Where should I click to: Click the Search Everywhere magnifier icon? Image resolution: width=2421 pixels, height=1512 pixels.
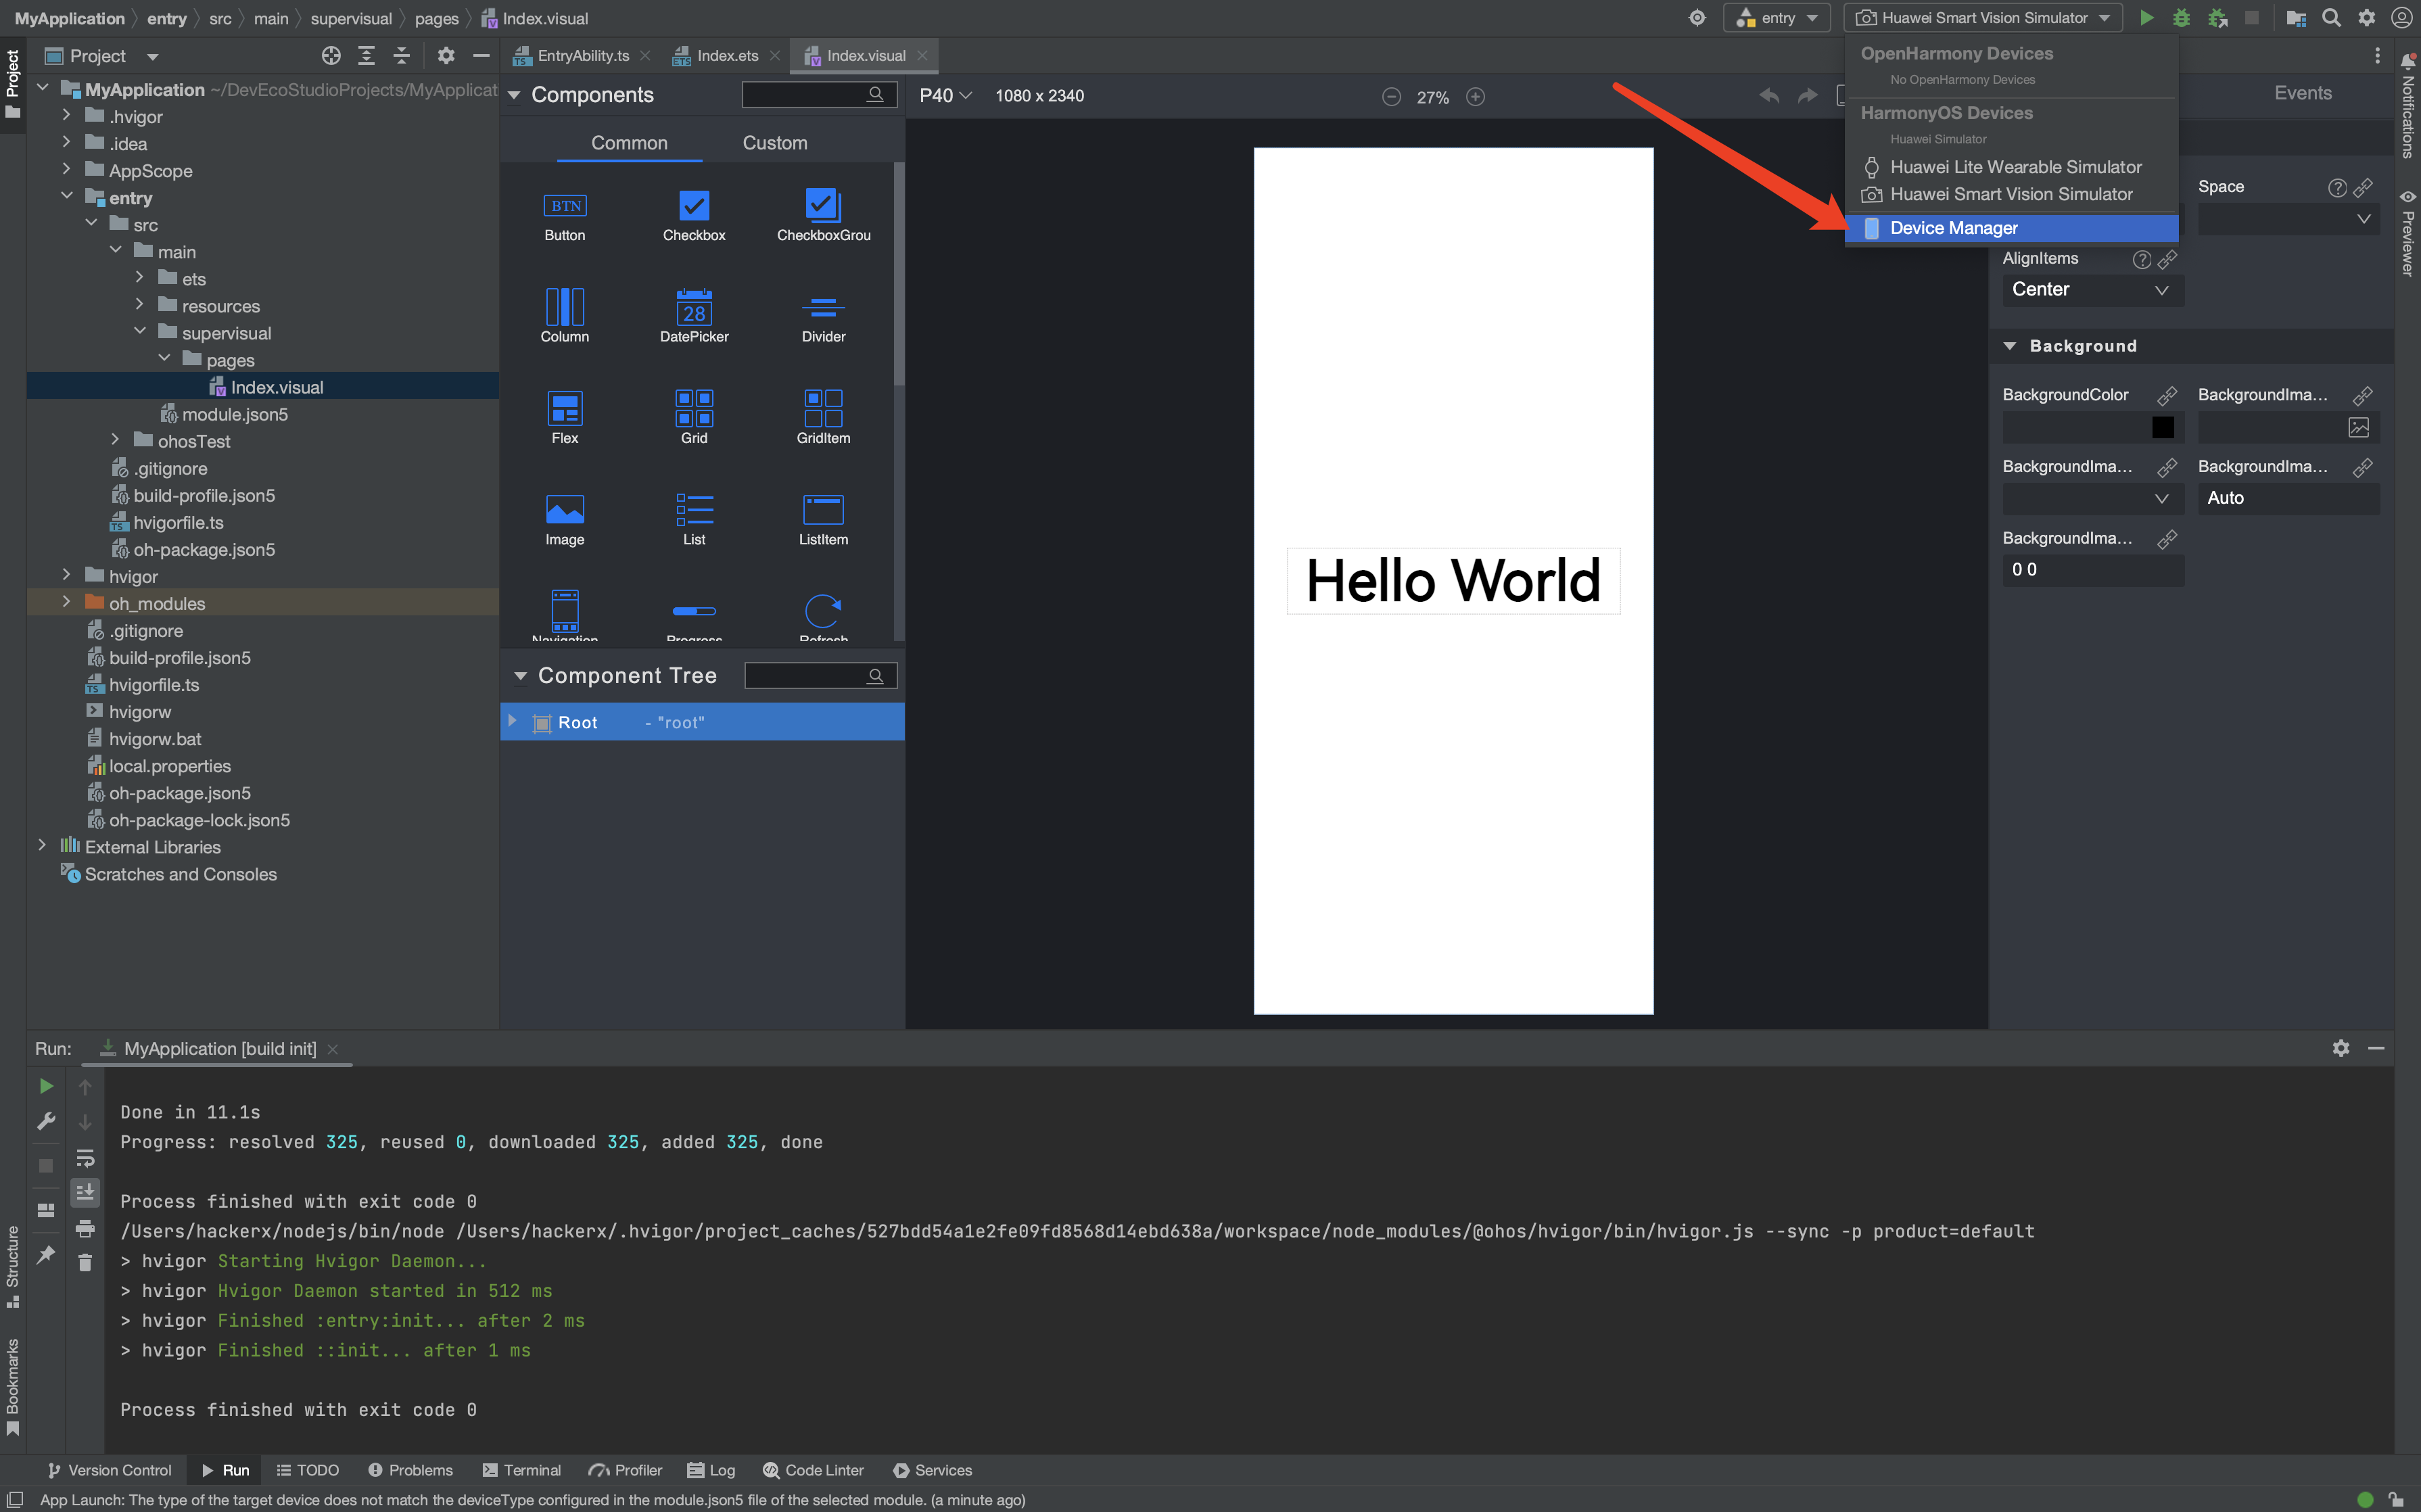[x=2331, y=18]
